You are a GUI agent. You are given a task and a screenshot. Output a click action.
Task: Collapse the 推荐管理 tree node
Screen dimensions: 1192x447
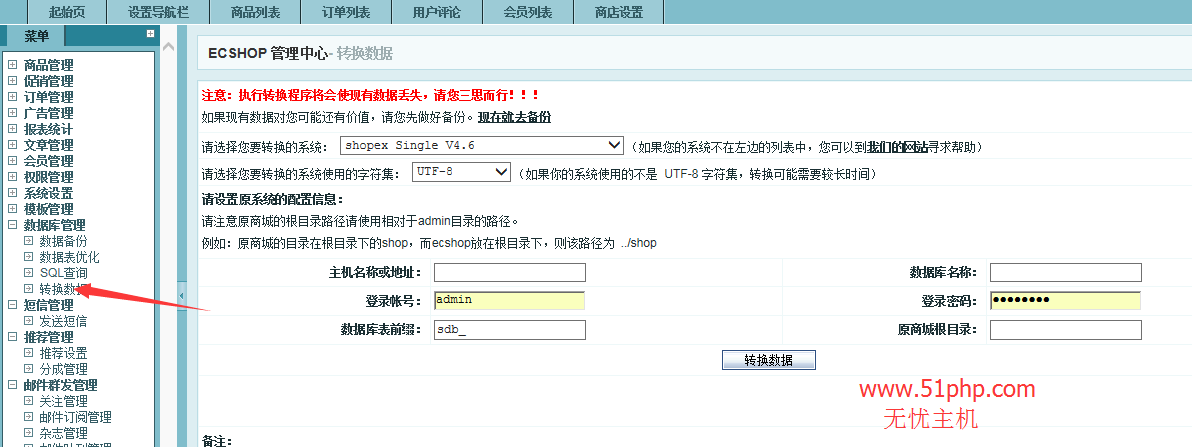coord(12,337)
